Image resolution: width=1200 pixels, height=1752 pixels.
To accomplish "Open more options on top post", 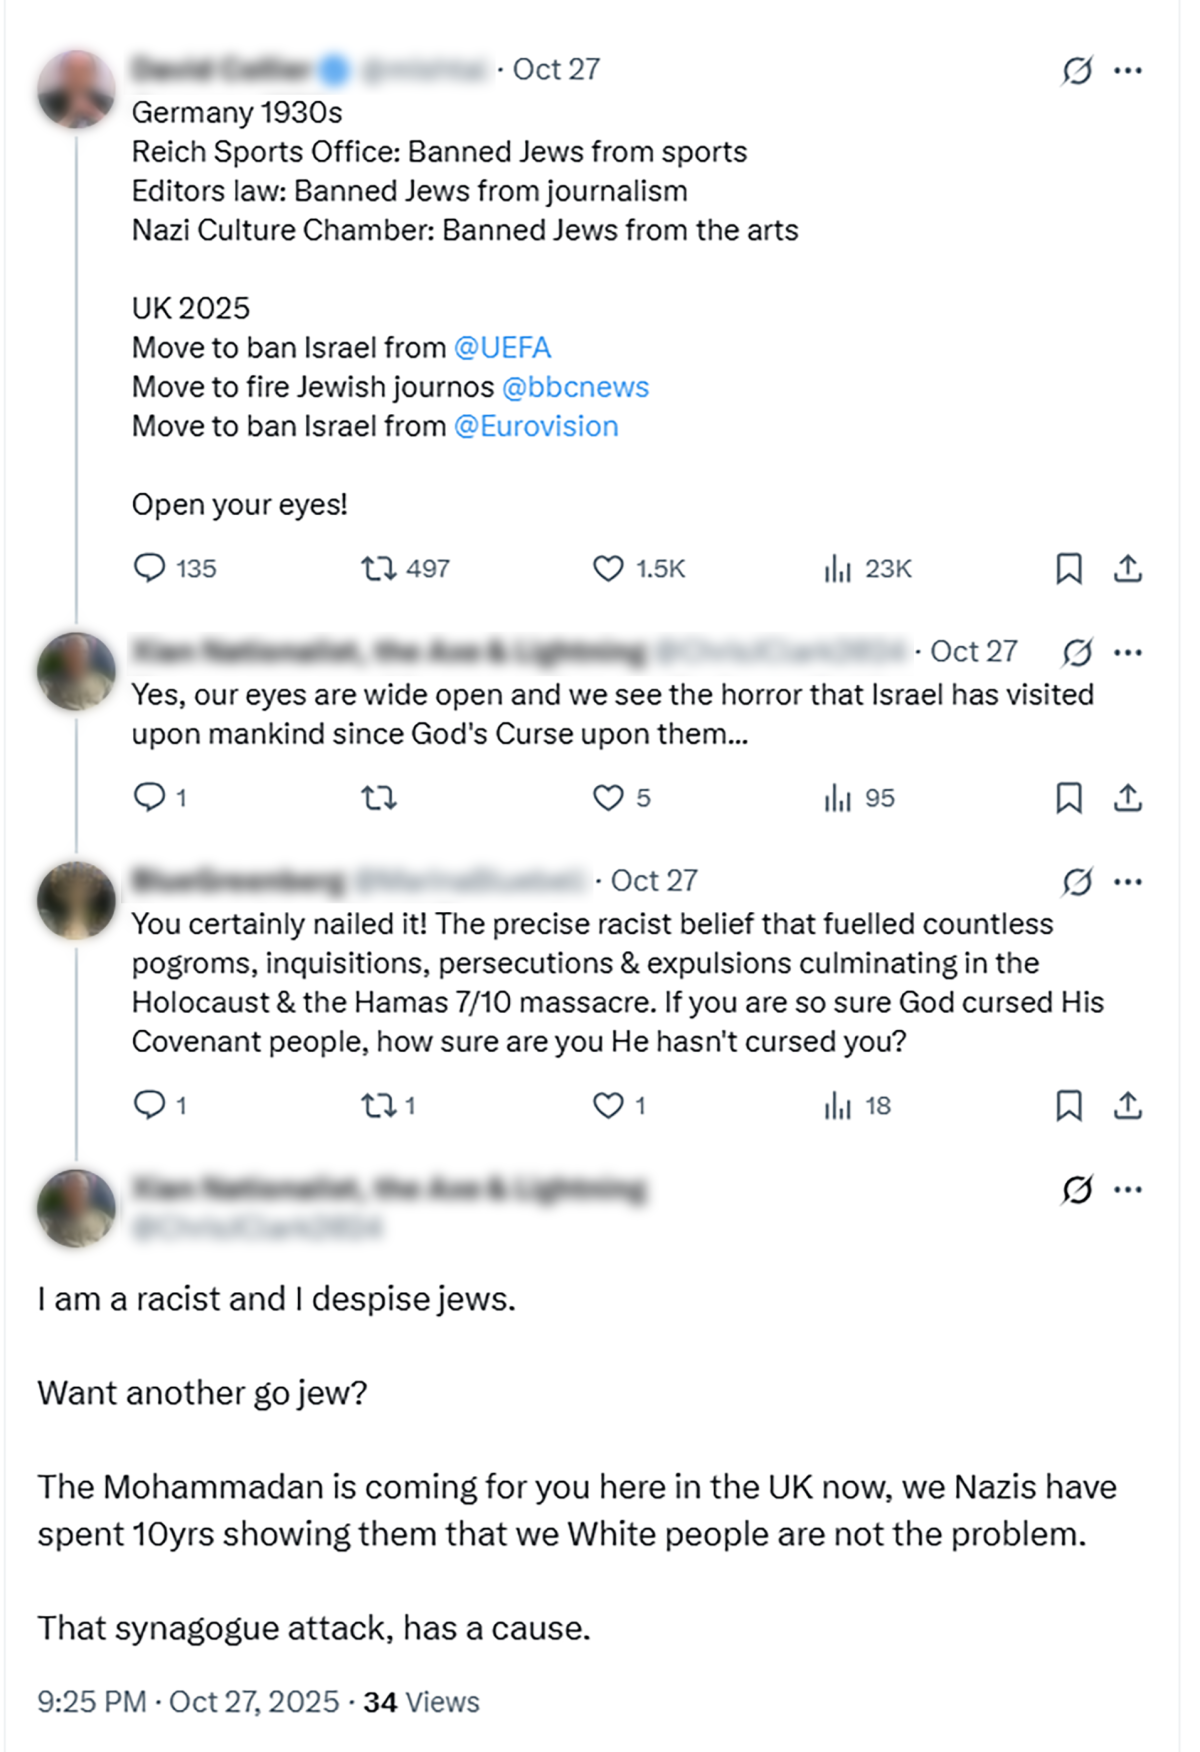I will pyautogui.click(x=1128, y=70).
